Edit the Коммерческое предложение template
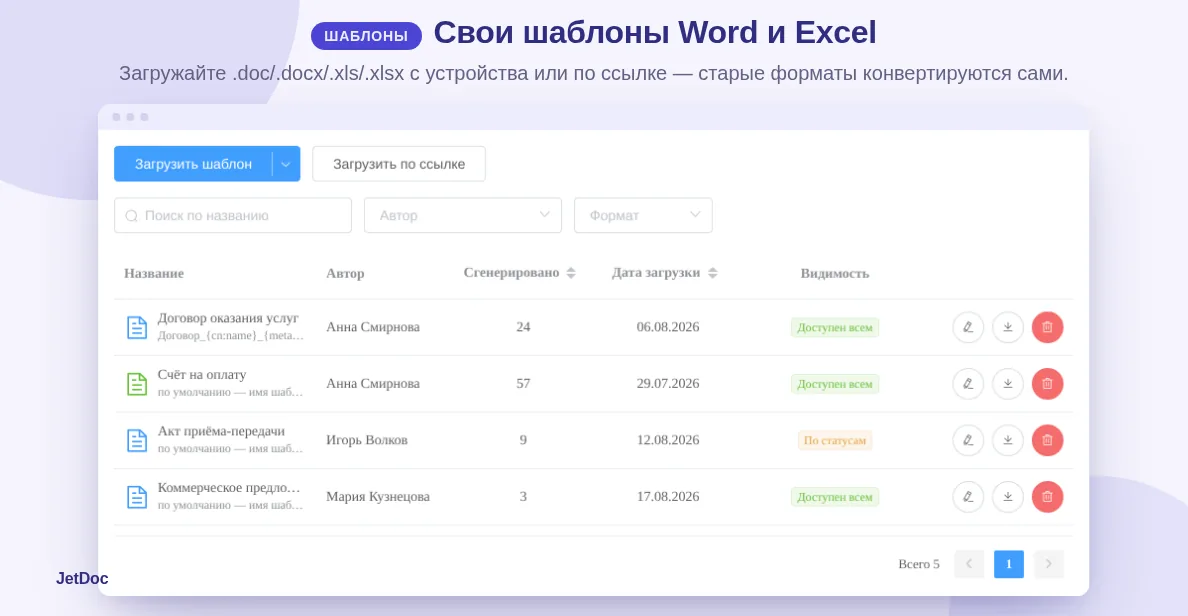This screenshot has height=616, width=1188. point(968,497)
